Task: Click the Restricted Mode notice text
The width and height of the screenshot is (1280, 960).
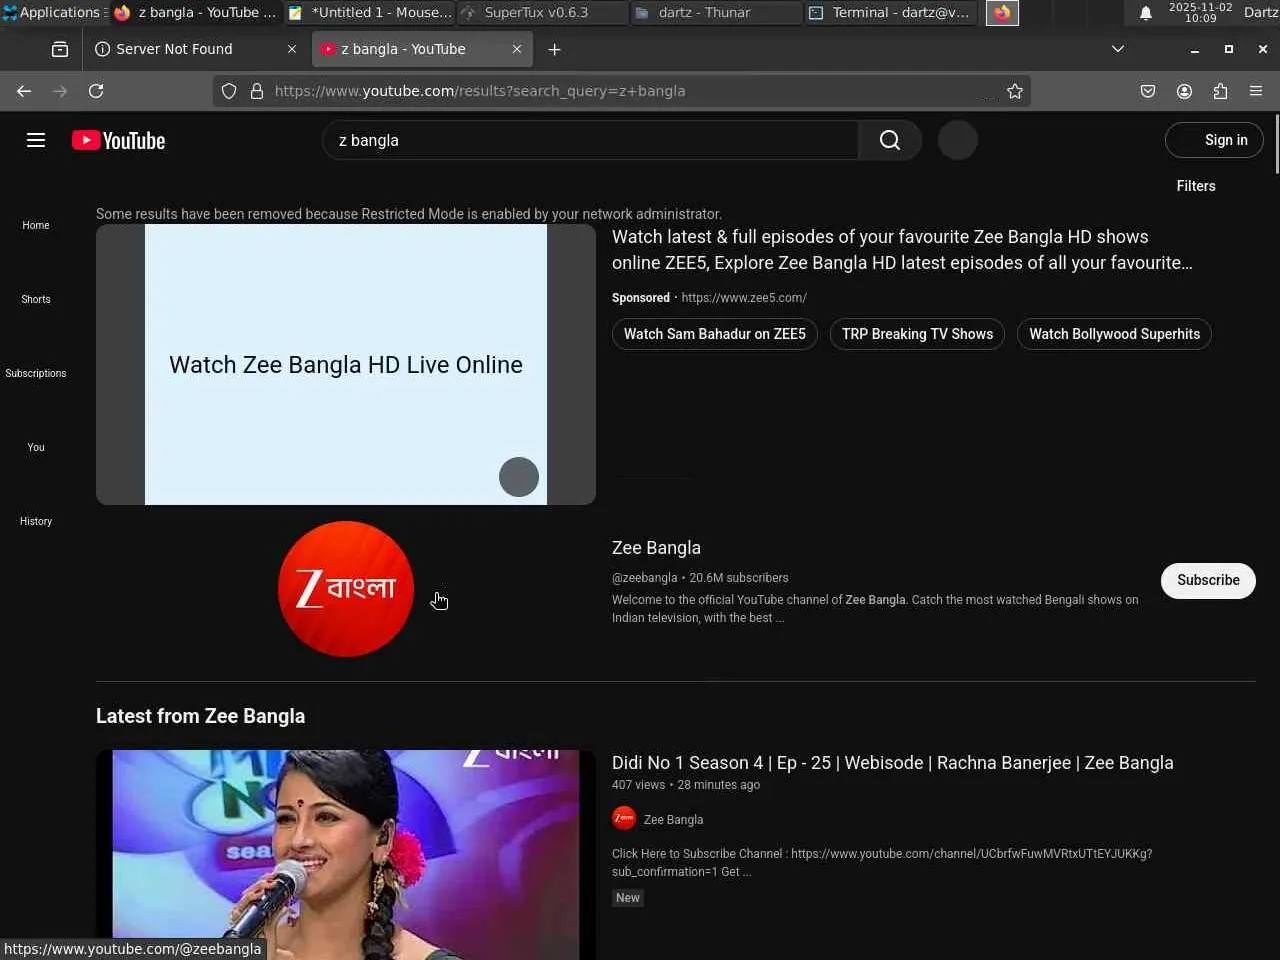Action: pos(409,214)
